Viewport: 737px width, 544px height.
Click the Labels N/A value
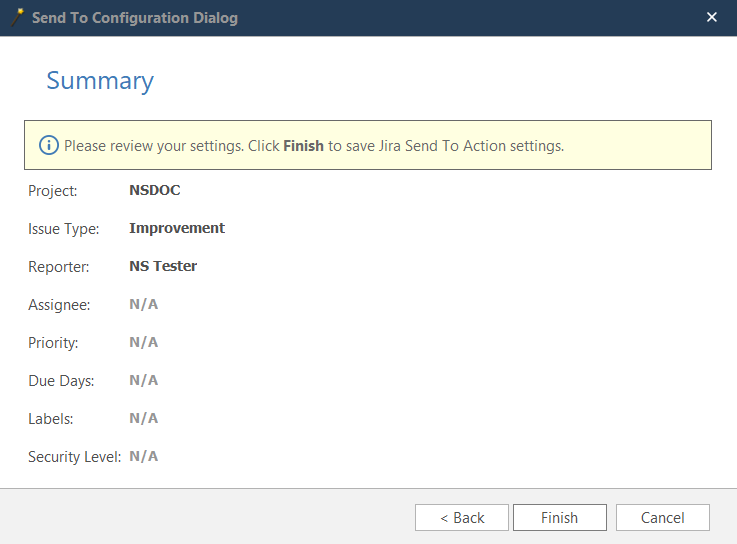pyautogui.click(x=144, y=418)
